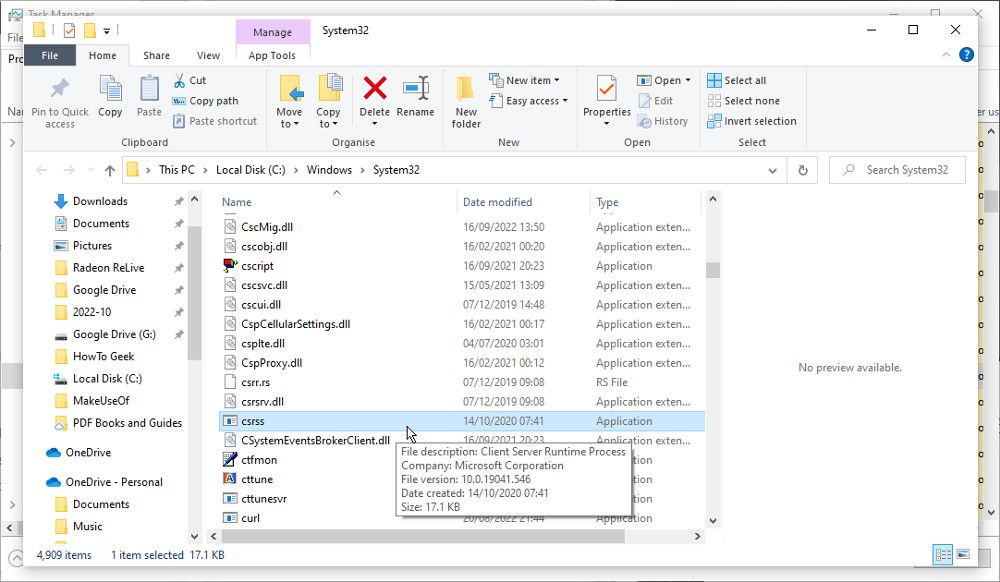Click the Paste icon in the ribbon
Image resolution: width=1000 pixels, height=582 pixels.
pyautogui.click(x=149, y=100)
